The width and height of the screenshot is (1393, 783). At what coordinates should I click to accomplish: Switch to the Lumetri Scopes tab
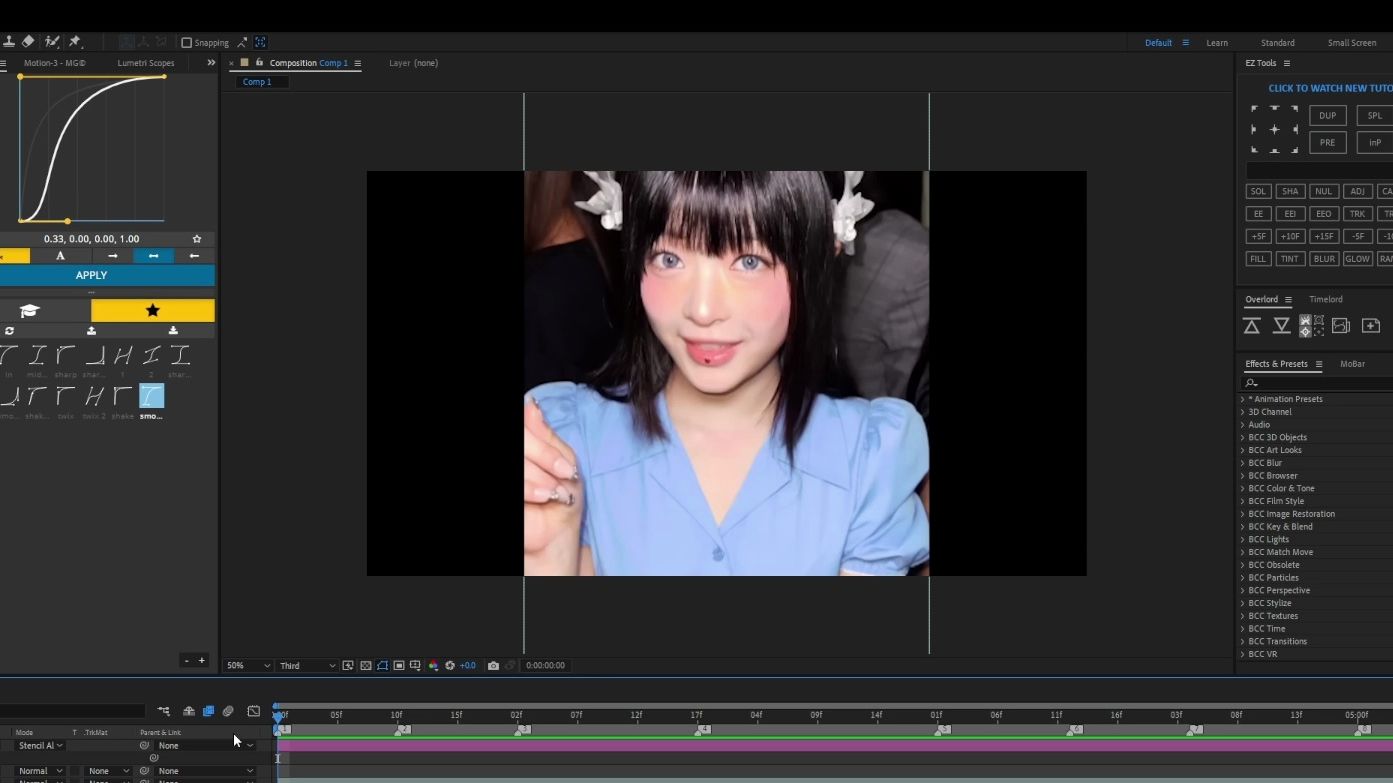pos(146,63)
